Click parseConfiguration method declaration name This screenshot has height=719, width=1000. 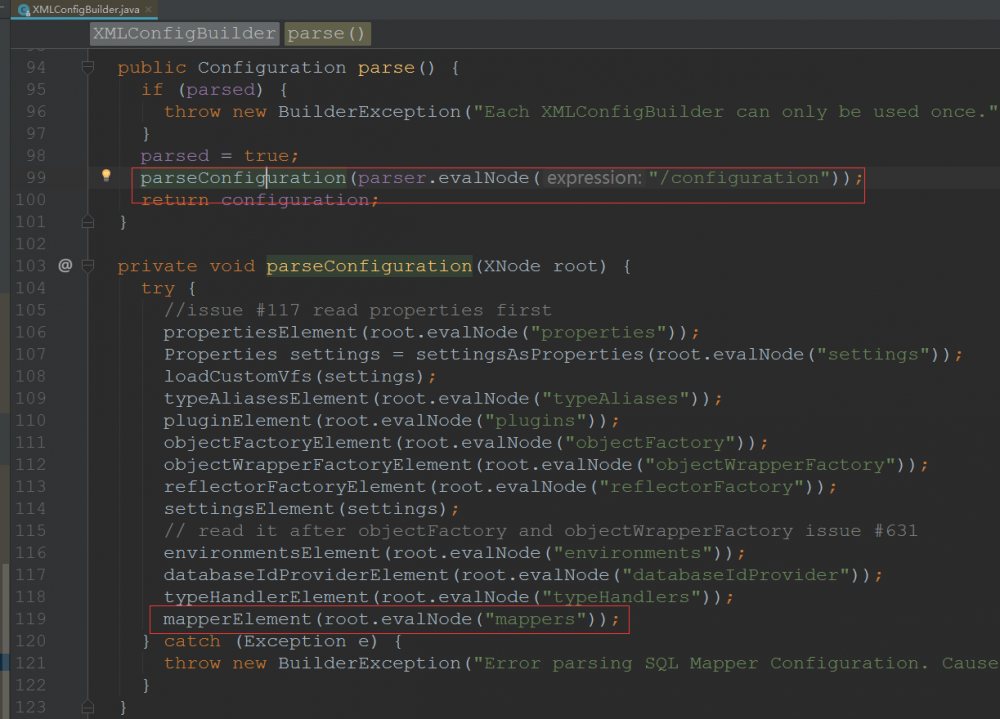[369, 266]
